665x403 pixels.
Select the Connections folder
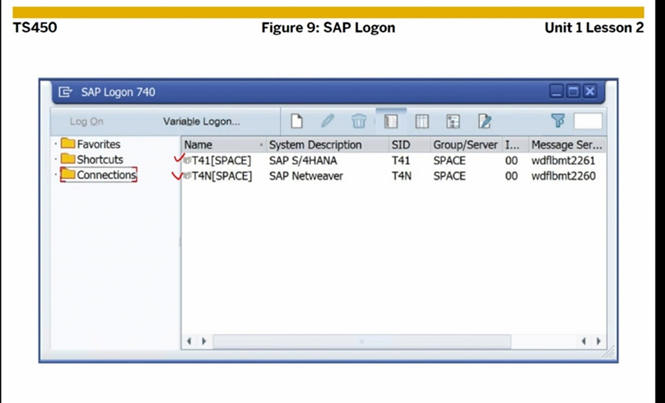(x=98, y=174)
